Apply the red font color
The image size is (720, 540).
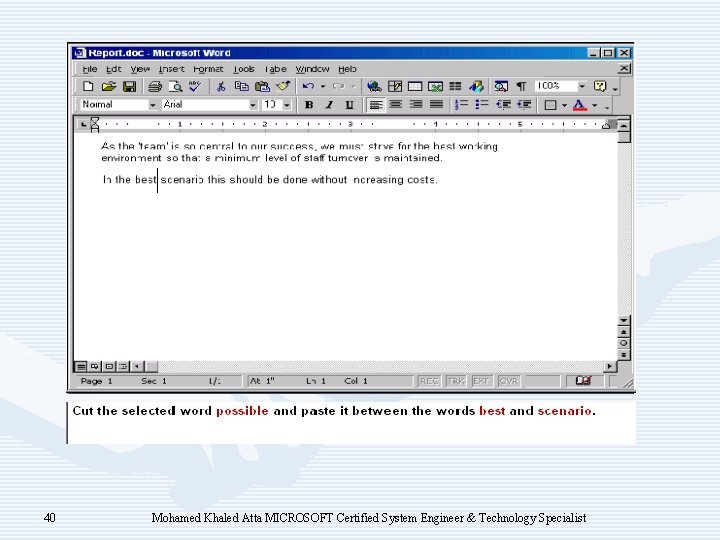coord(580,105)
